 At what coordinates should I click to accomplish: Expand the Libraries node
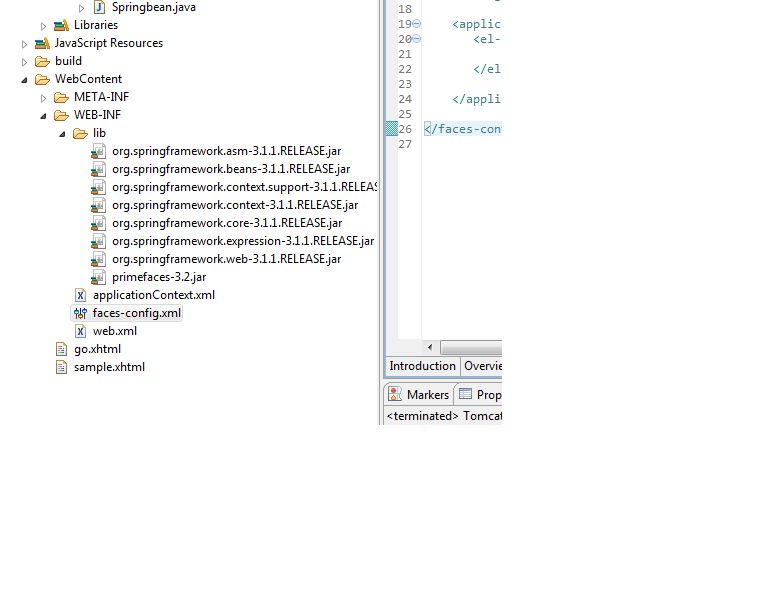click(44, 26)
